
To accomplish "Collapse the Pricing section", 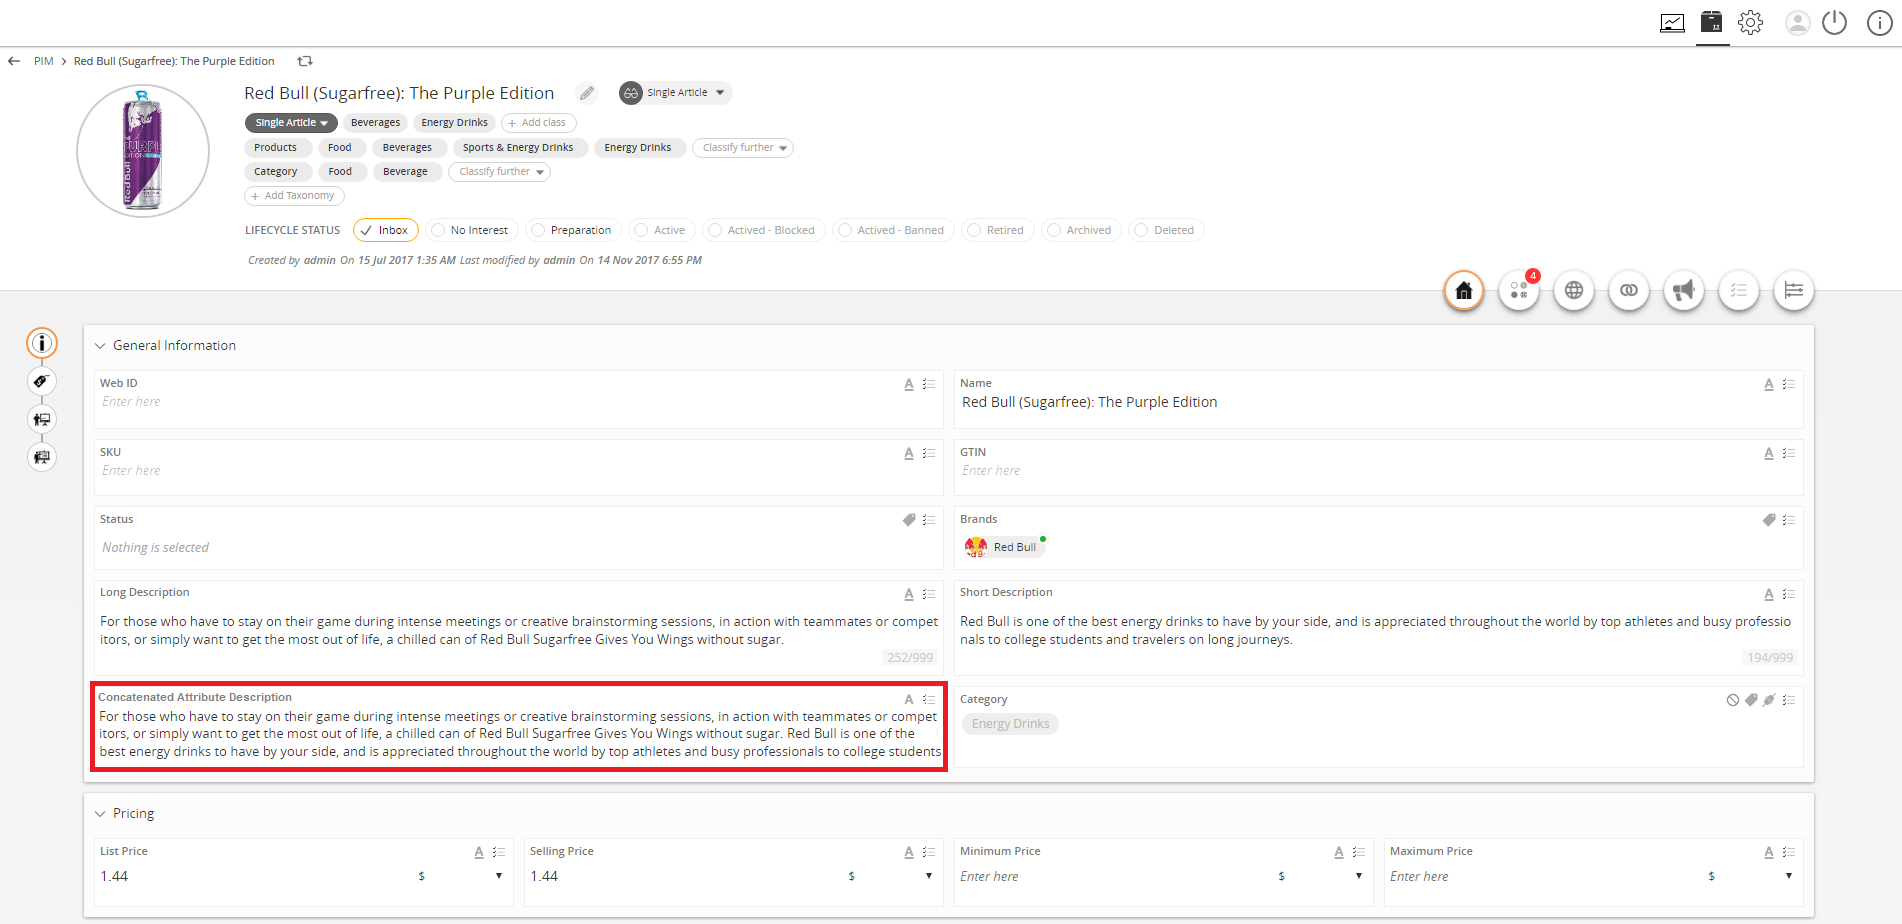I will click(x=100, y=814).
